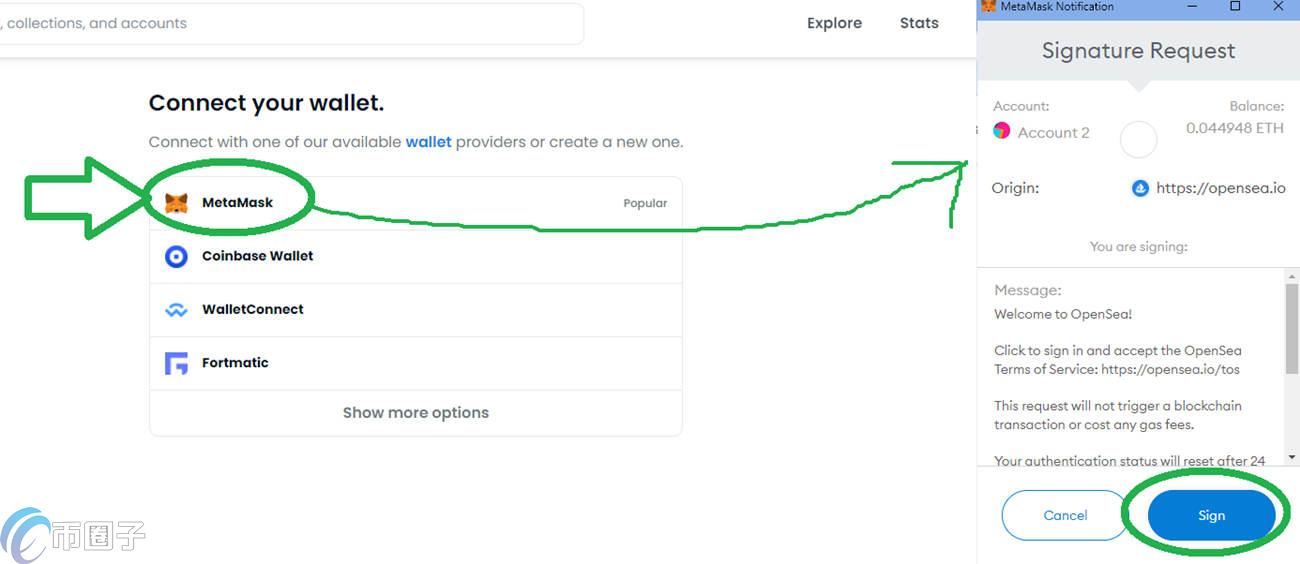1300x564 pixels.
Task: Click the MetaMask Notification title bar fox icon
Action: (989, 6)
